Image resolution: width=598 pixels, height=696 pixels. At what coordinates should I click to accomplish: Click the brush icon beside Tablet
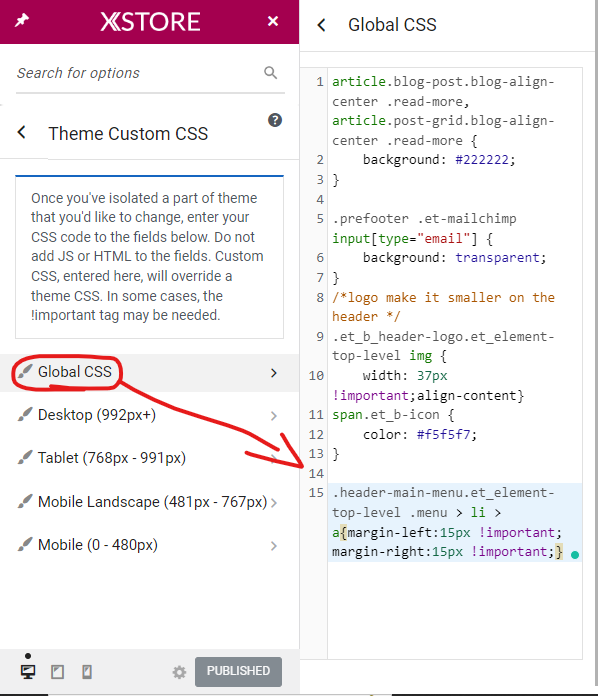[x=25, y=457]
